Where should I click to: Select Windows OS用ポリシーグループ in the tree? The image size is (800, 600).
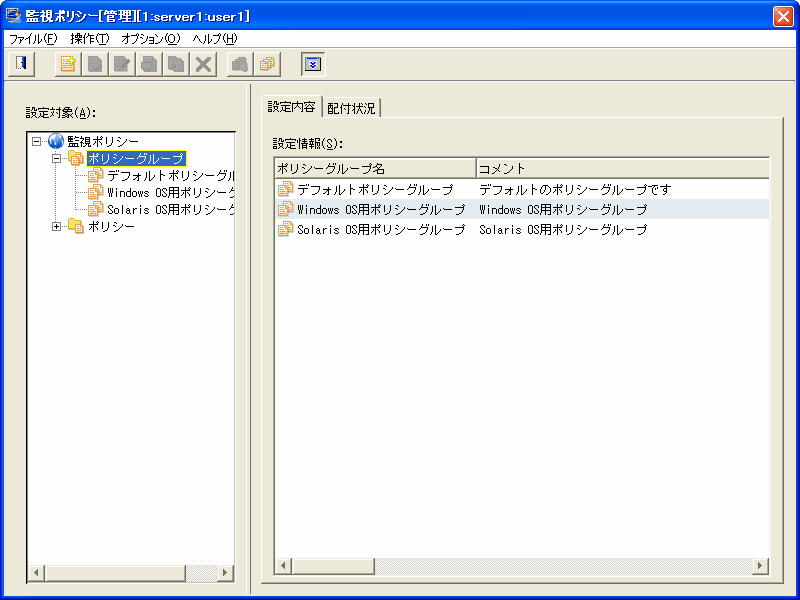point(170,192)
